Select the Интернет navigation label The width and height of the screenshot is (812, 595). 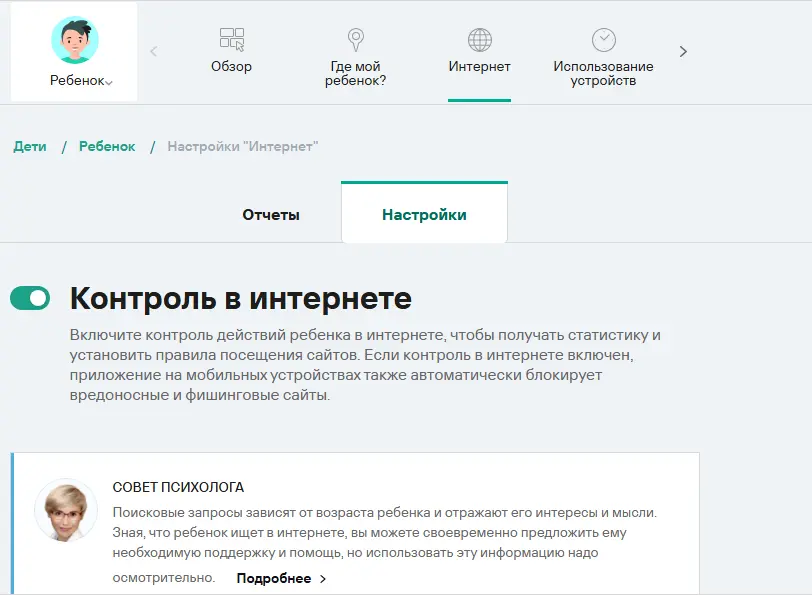[480, 67]
